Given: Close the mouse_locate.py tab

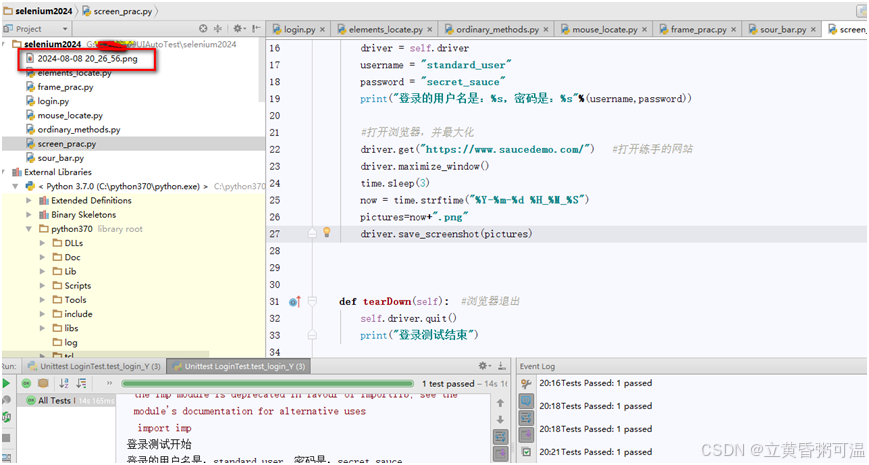Looking at the screenshot, I should [645, 29].
